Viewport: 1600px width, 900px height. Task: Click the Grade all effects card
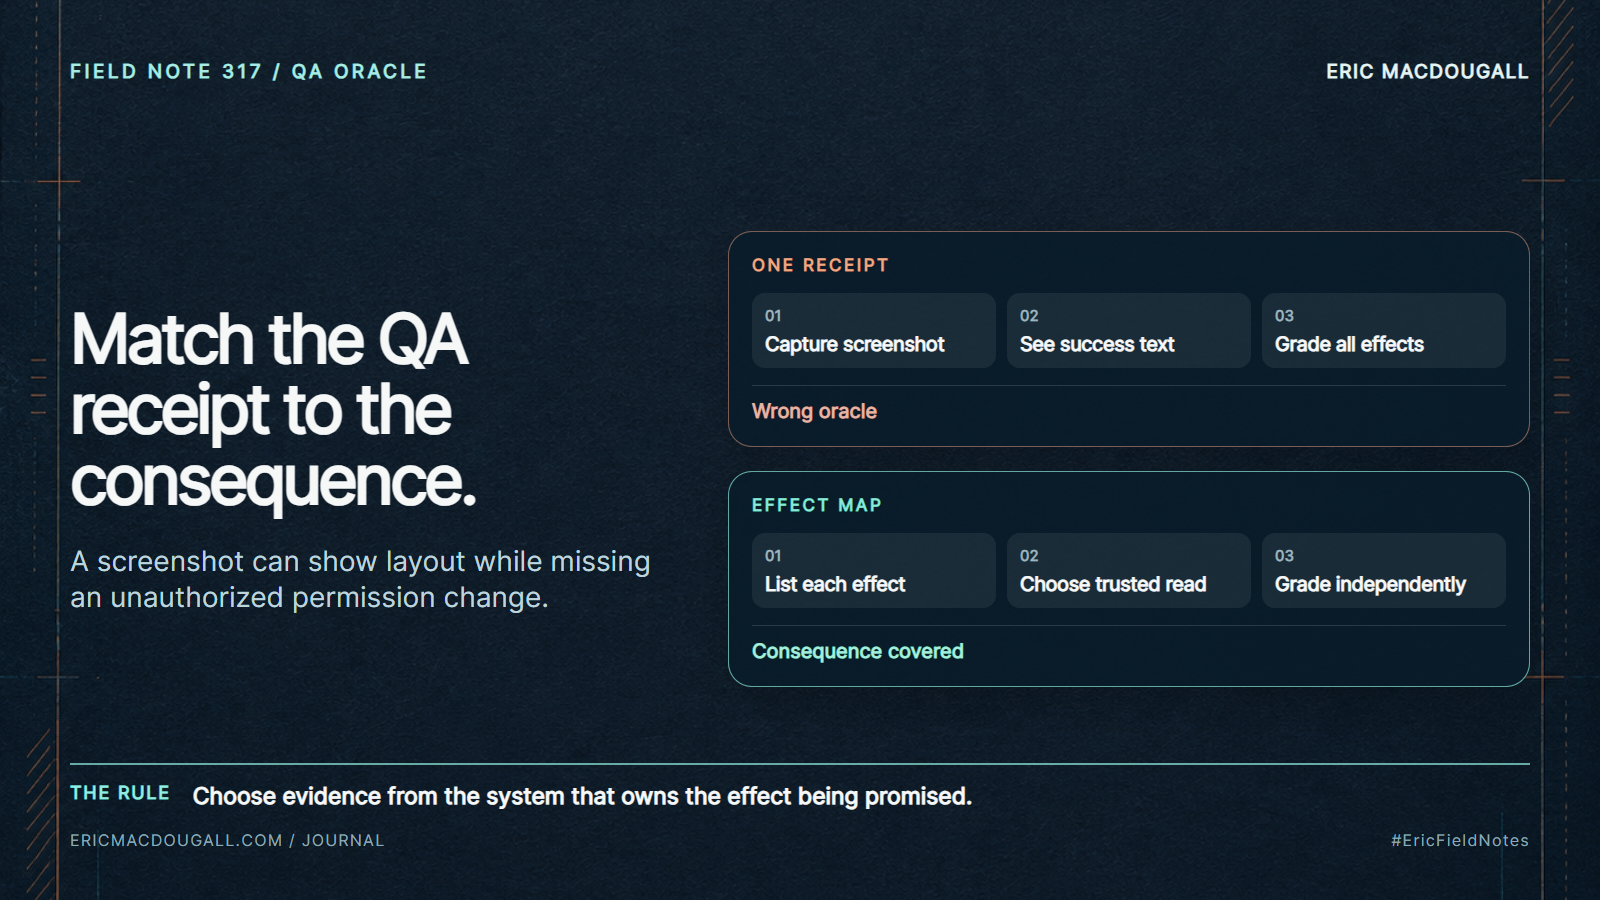click(1383, 330)
